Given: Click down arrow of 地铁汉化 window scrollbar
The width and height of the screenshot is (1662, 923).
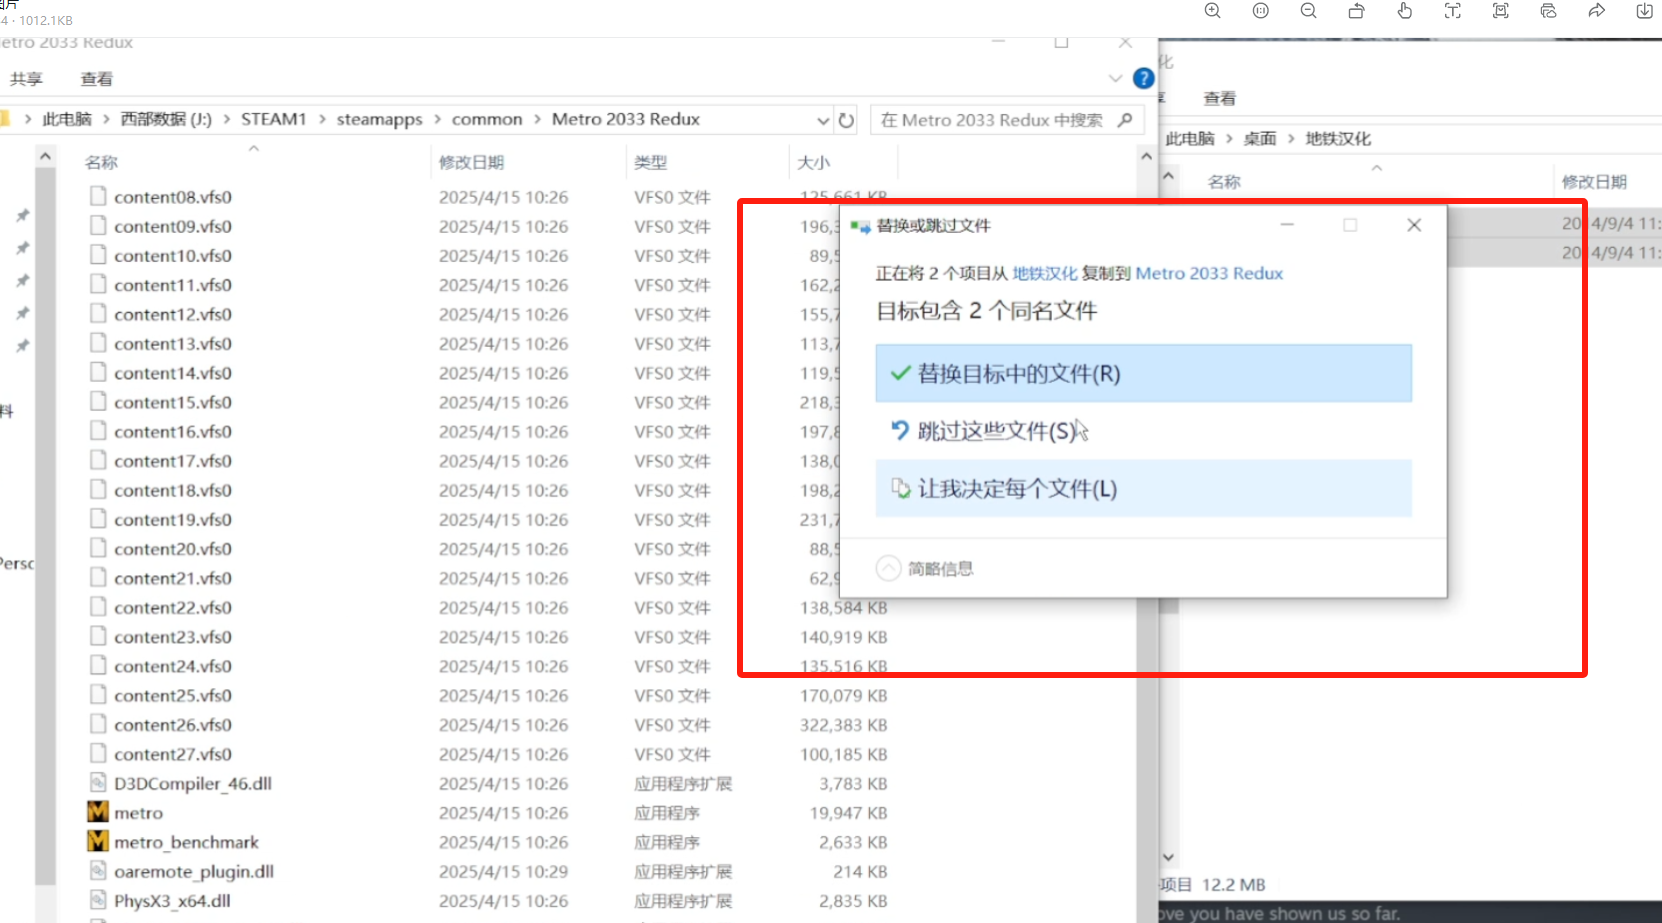Looking at the screenshot, I should pos(1168,857).
